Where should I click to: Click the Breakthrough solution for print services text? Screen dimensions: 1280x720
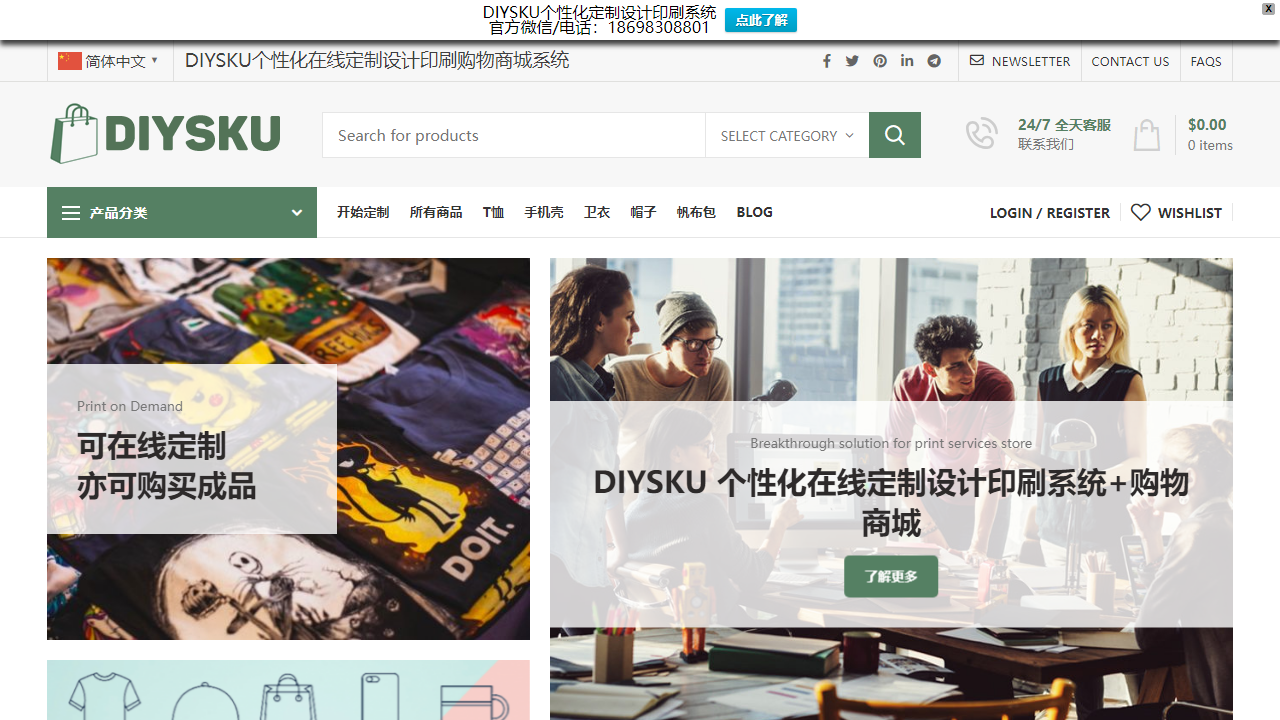(891, 443)
